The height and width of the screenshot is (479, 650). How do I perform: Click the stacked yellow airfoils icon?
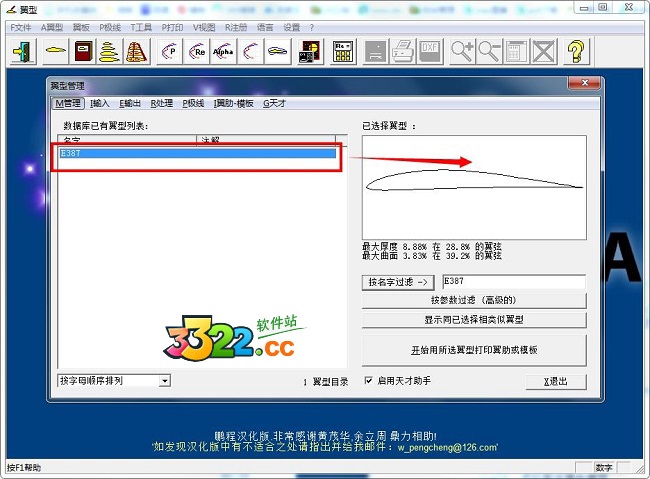pyautogui.click(x=110, y=51)
